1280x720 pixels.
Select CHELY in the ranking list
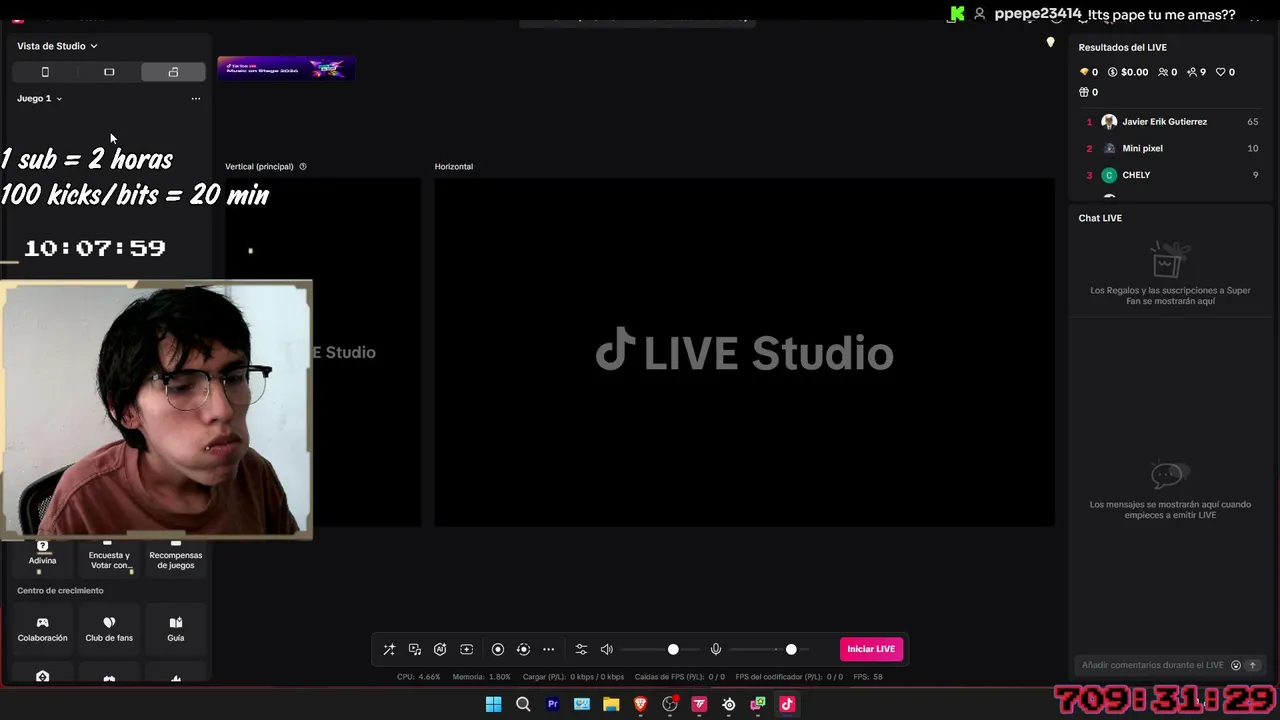[x=1172, y=175]
